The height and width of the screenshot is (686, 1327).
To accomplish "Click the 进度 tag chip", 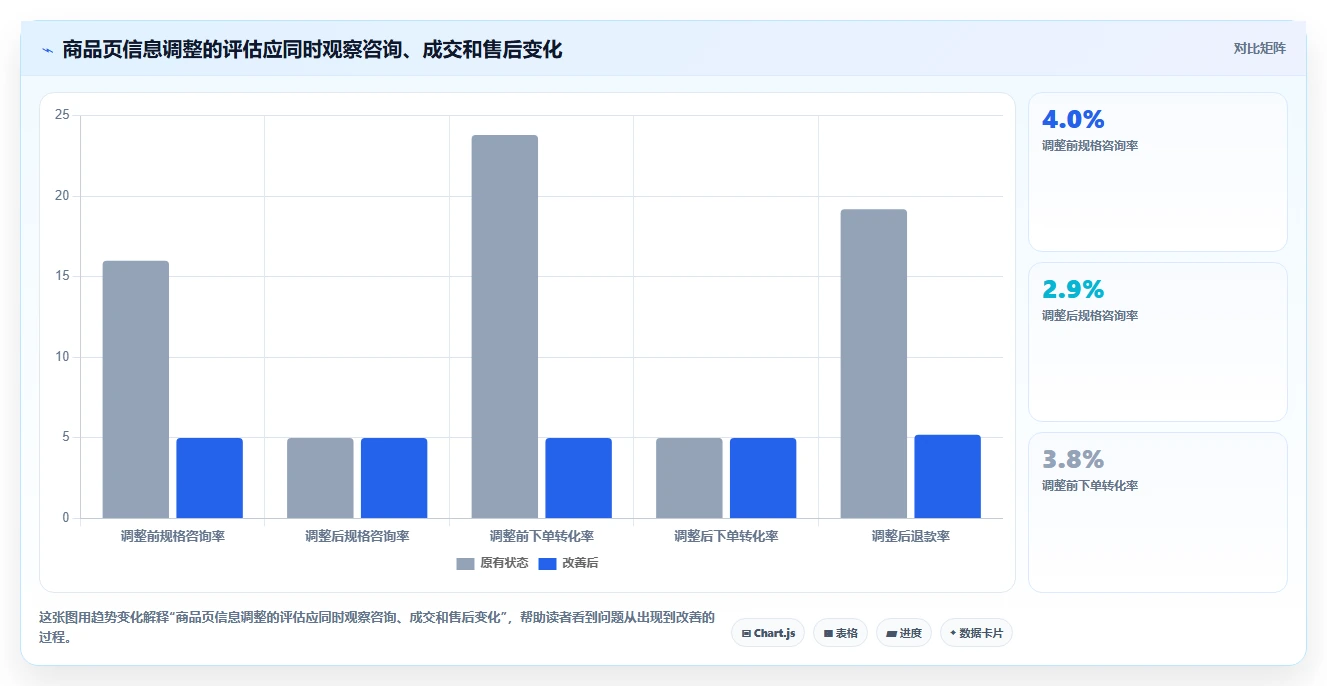I will pos(904,633).
